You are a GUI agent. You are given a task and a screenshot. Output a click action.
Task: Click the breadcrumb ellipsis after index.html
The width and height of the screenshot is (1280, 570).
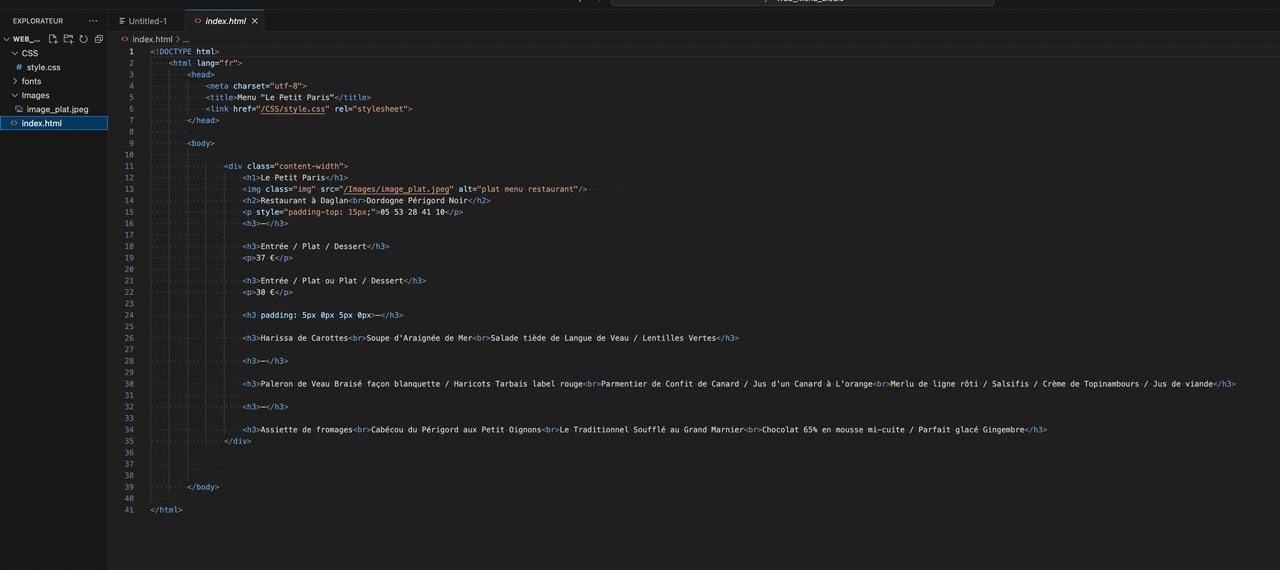coord(186,39)
